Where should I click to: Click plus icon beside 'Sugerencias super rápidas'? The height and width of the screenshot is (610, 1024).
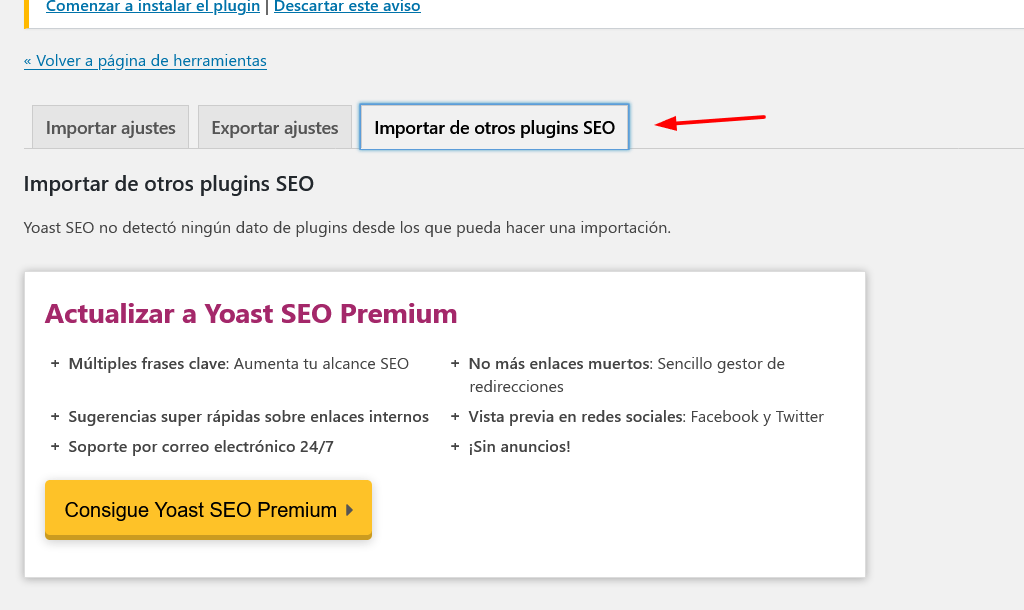tap(55, 416)
